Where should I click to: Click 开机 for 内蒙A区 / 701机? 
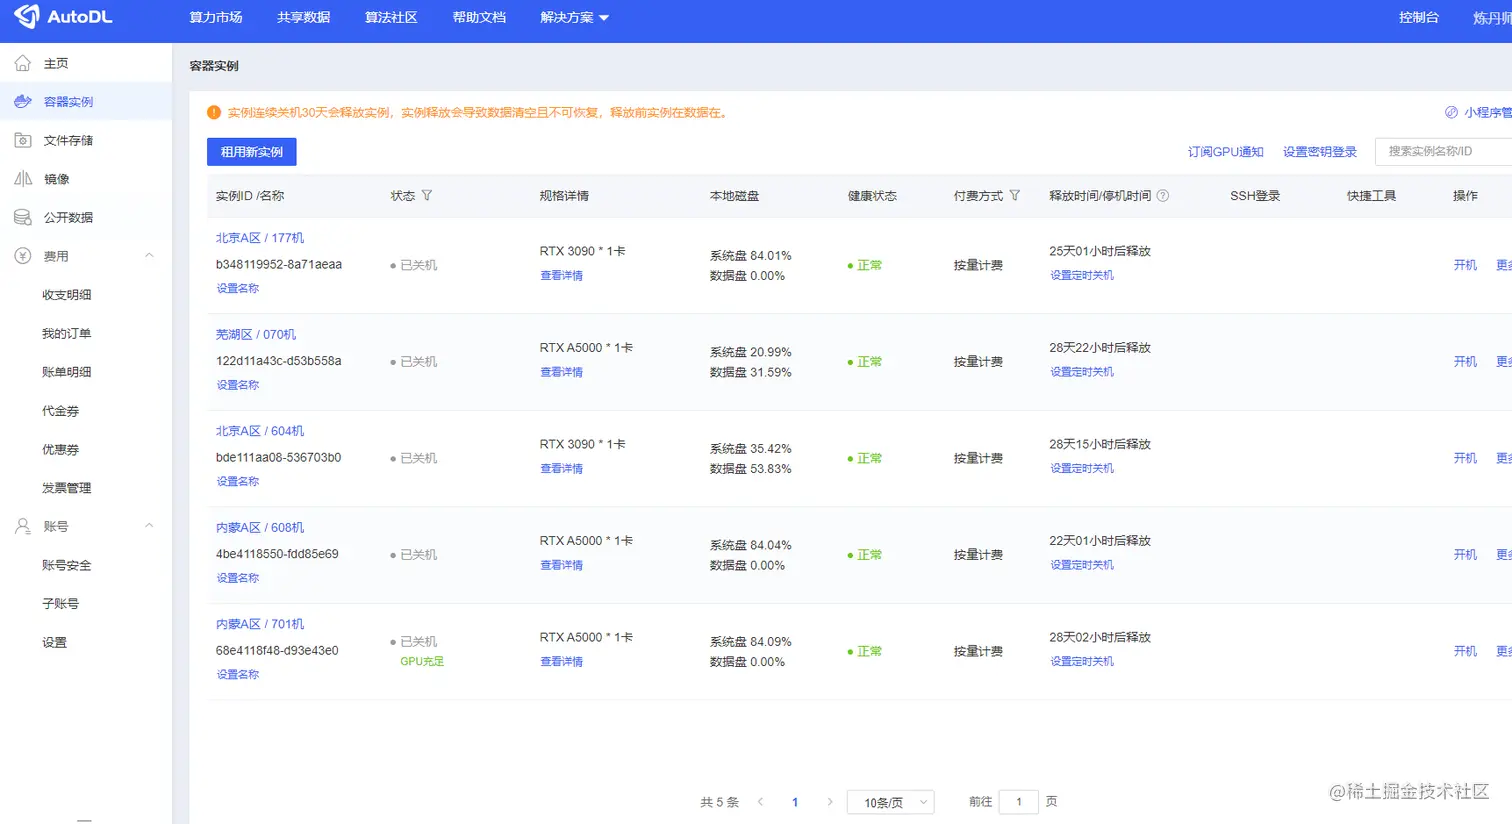[x=1465, y=651]
